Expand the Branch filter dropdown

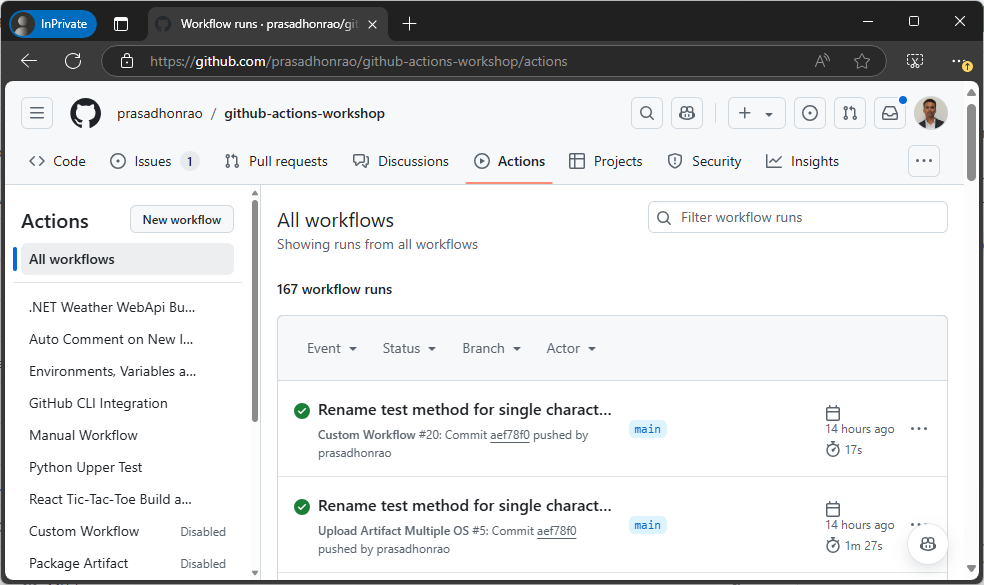[x=491, y=348]
